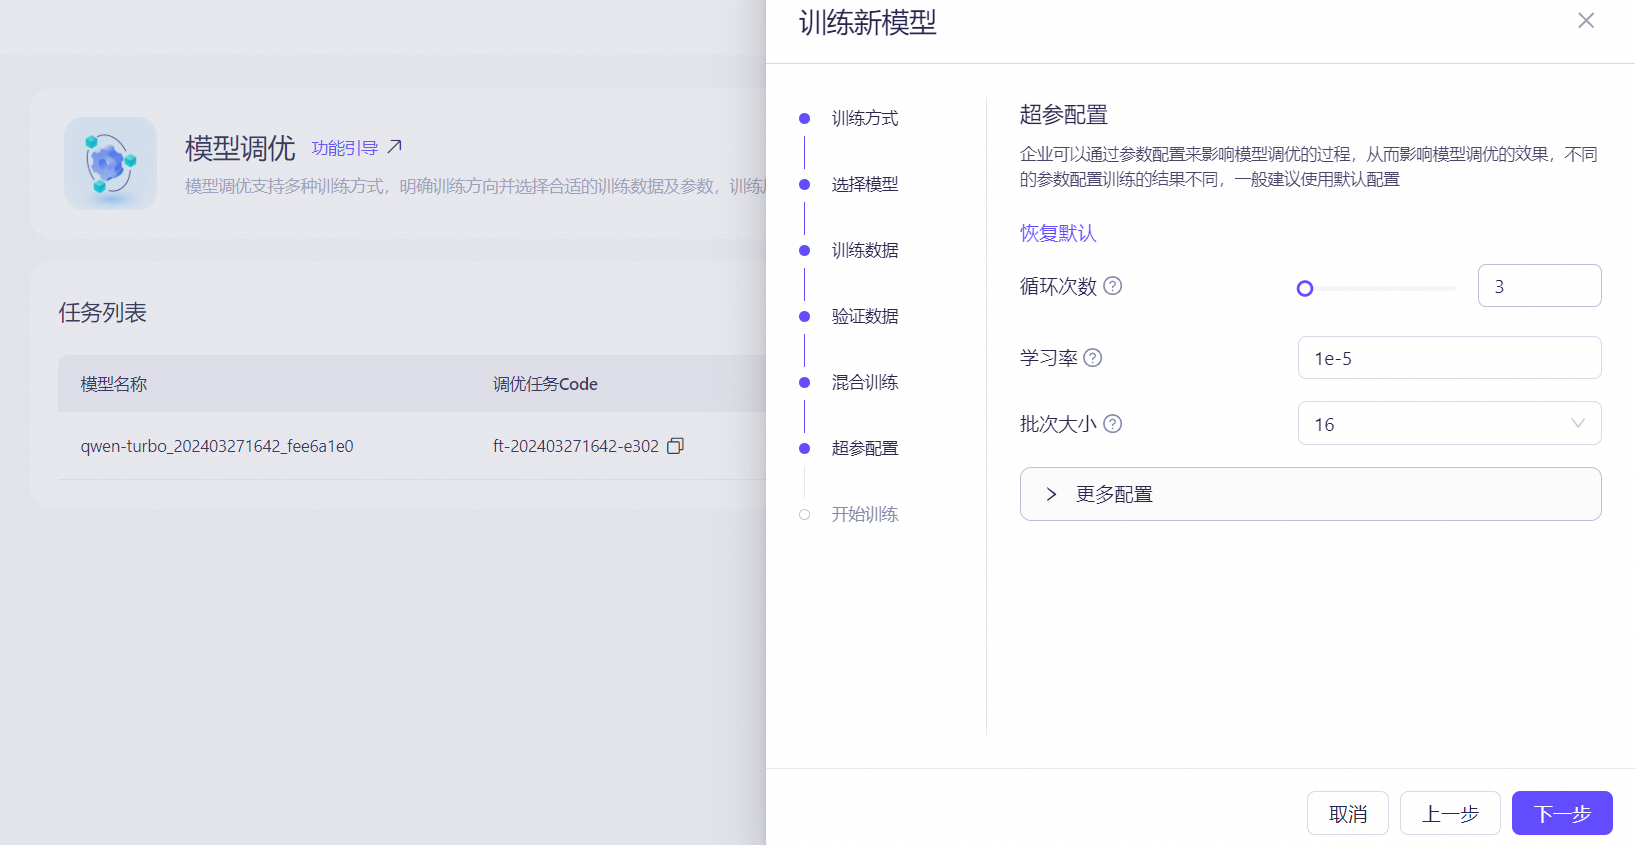Go back with the 上一步 button
1635x845 pixels.
(x=1450, y=813)
